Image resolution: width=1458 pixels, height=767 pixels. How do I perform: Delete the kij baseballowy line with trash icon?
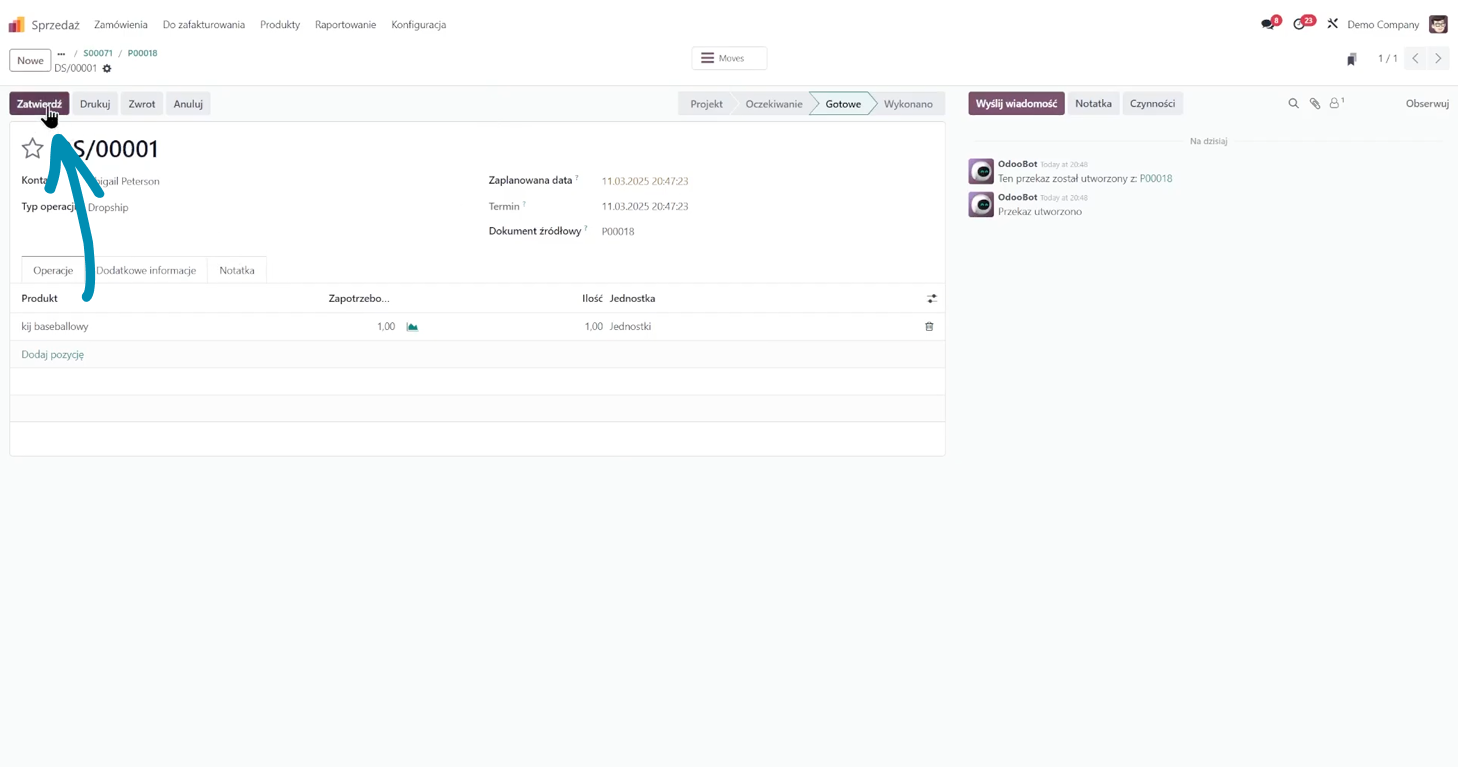tap(929, 327)
